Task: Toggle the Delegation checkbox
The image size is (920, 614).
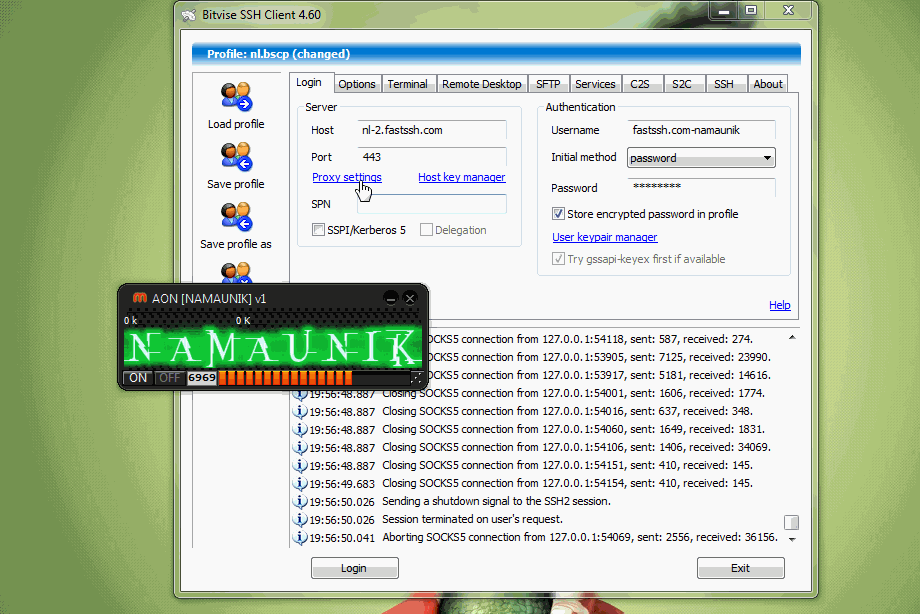Action: point(427,230)
